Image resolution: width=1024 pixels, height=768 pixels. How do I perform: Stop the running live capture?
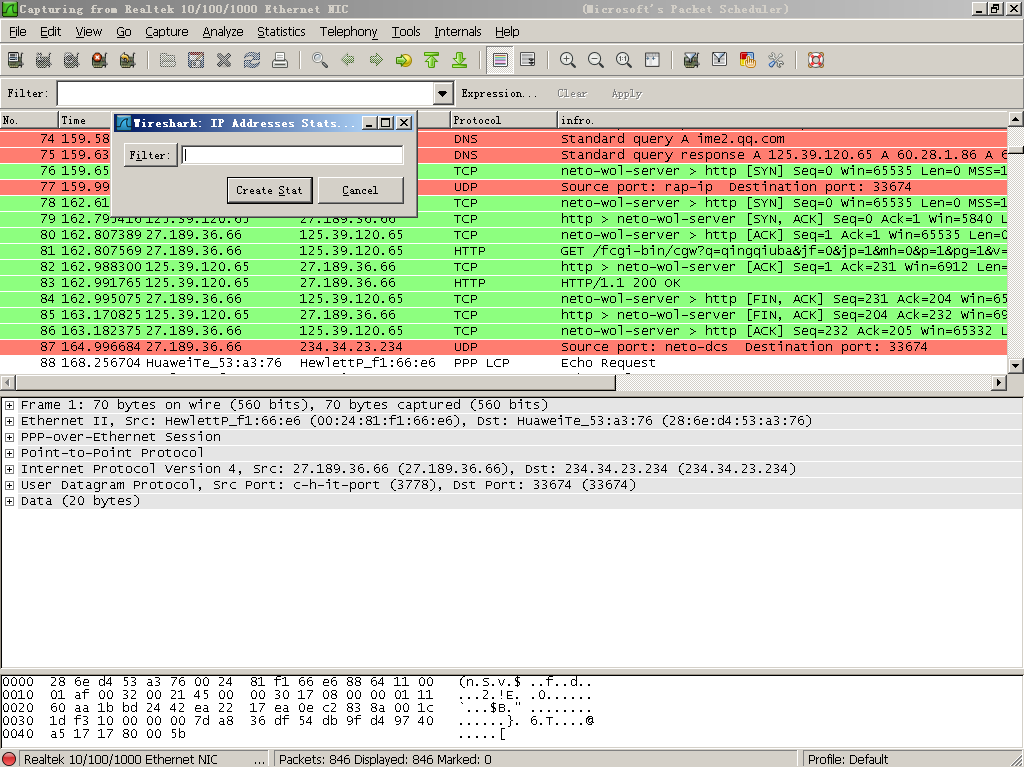point(100,60)
